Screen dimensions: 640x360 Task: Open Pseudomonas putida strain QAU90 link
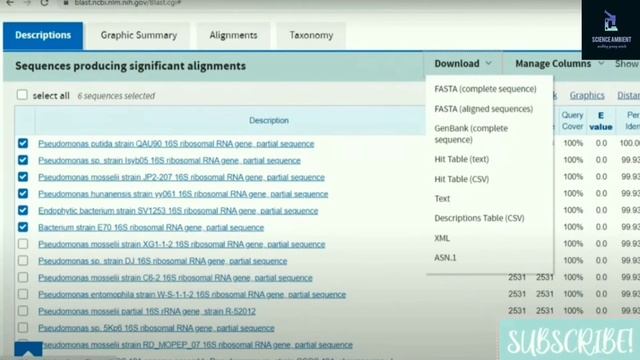pos(176,144)
